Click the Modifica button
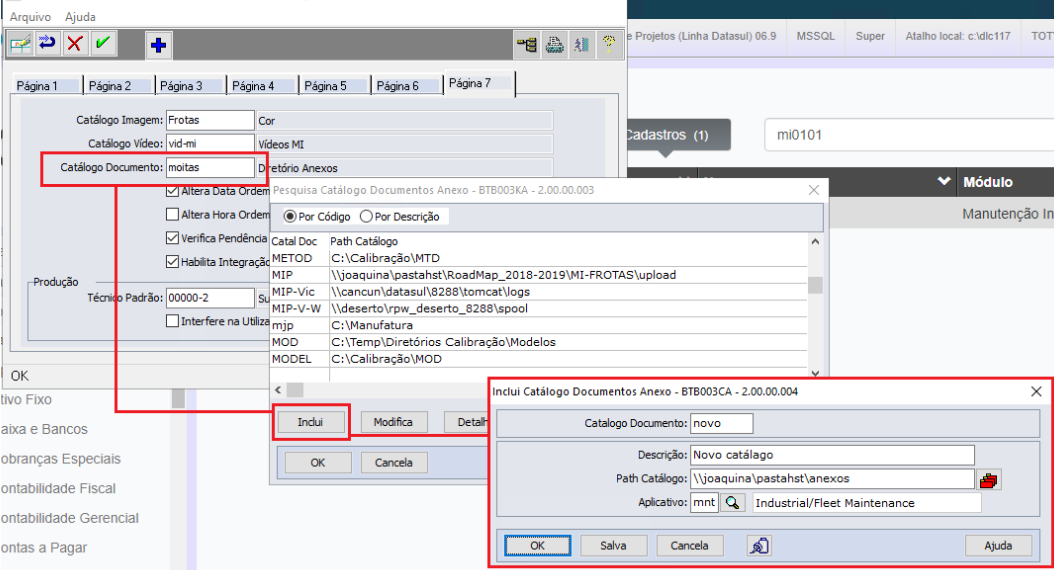Image resolution: width=1058 pixels, height=575 pixels. pyautogui.click(x=393, y=422)
